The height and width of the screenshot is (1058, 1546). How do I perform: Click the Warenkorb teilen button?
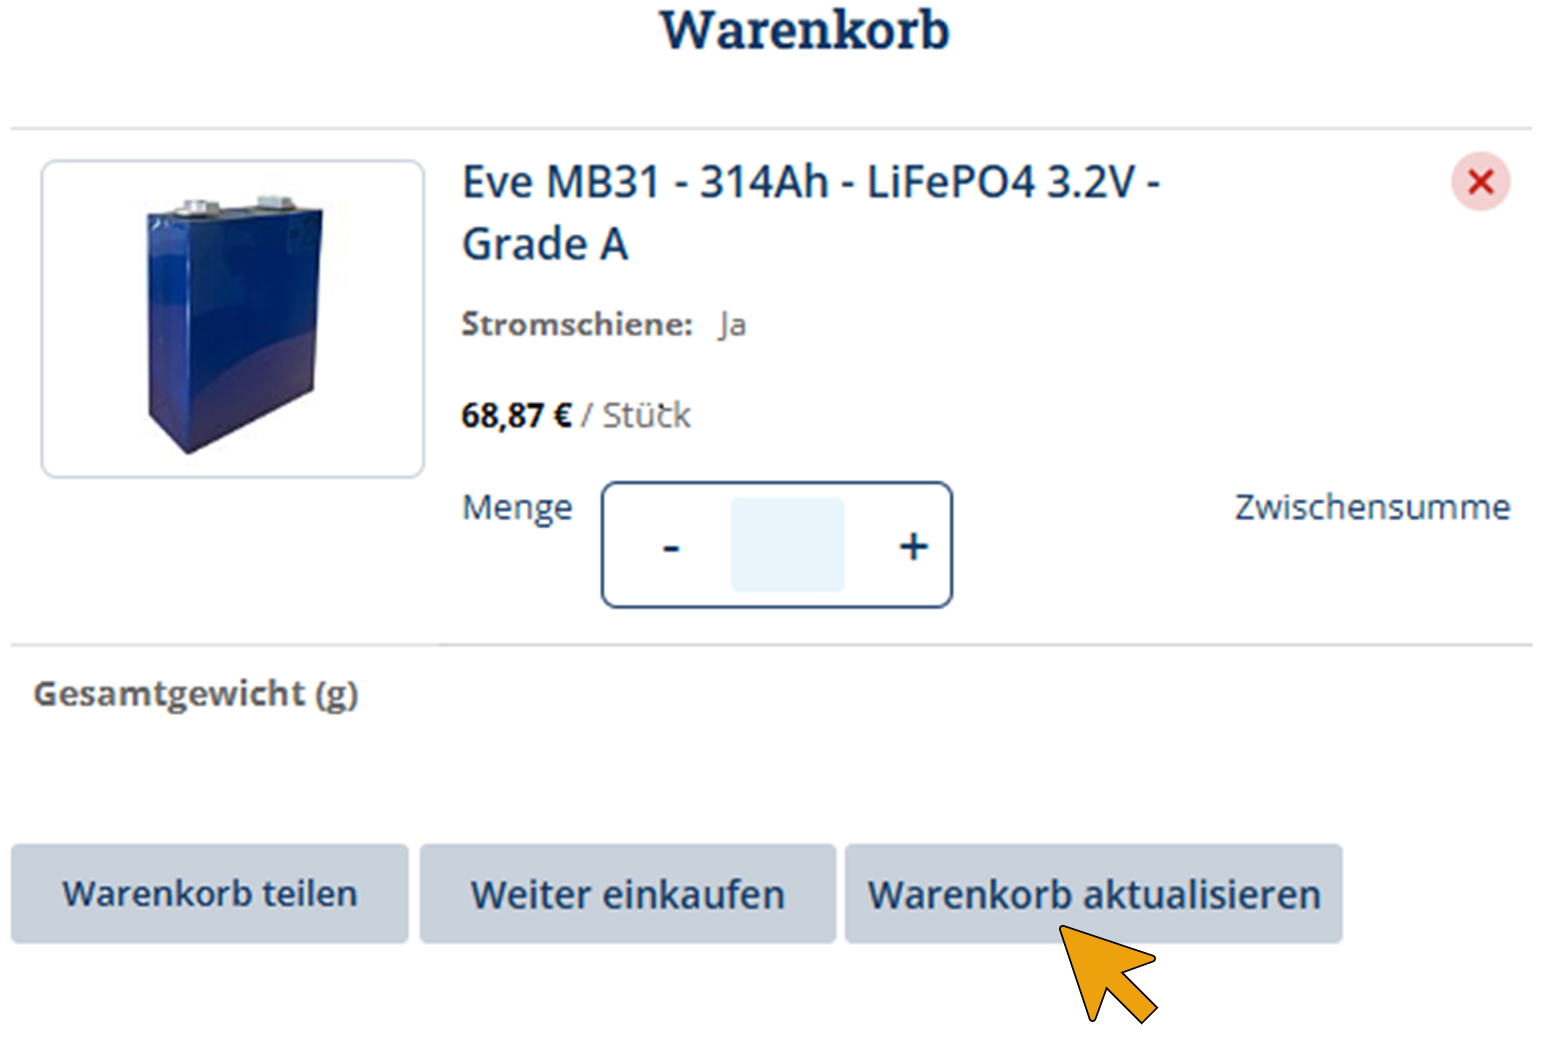pyautogui.click(x=210, y=893)
